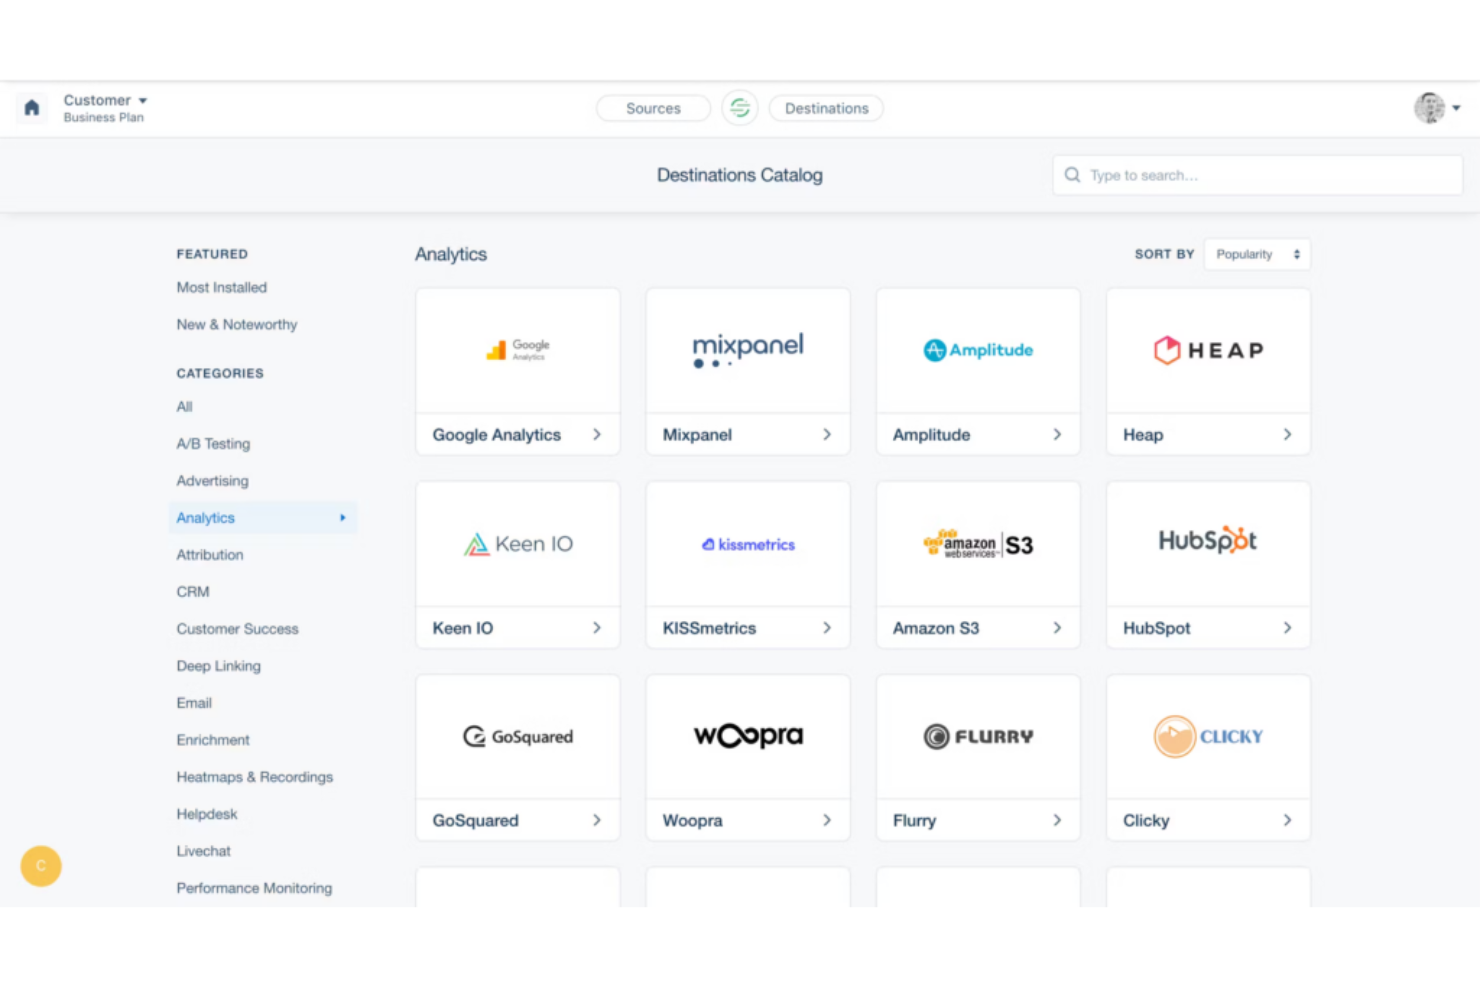Screen dimensions: 1480x987
Task: Select the Mixpanel logo tile
Action: 748,350
